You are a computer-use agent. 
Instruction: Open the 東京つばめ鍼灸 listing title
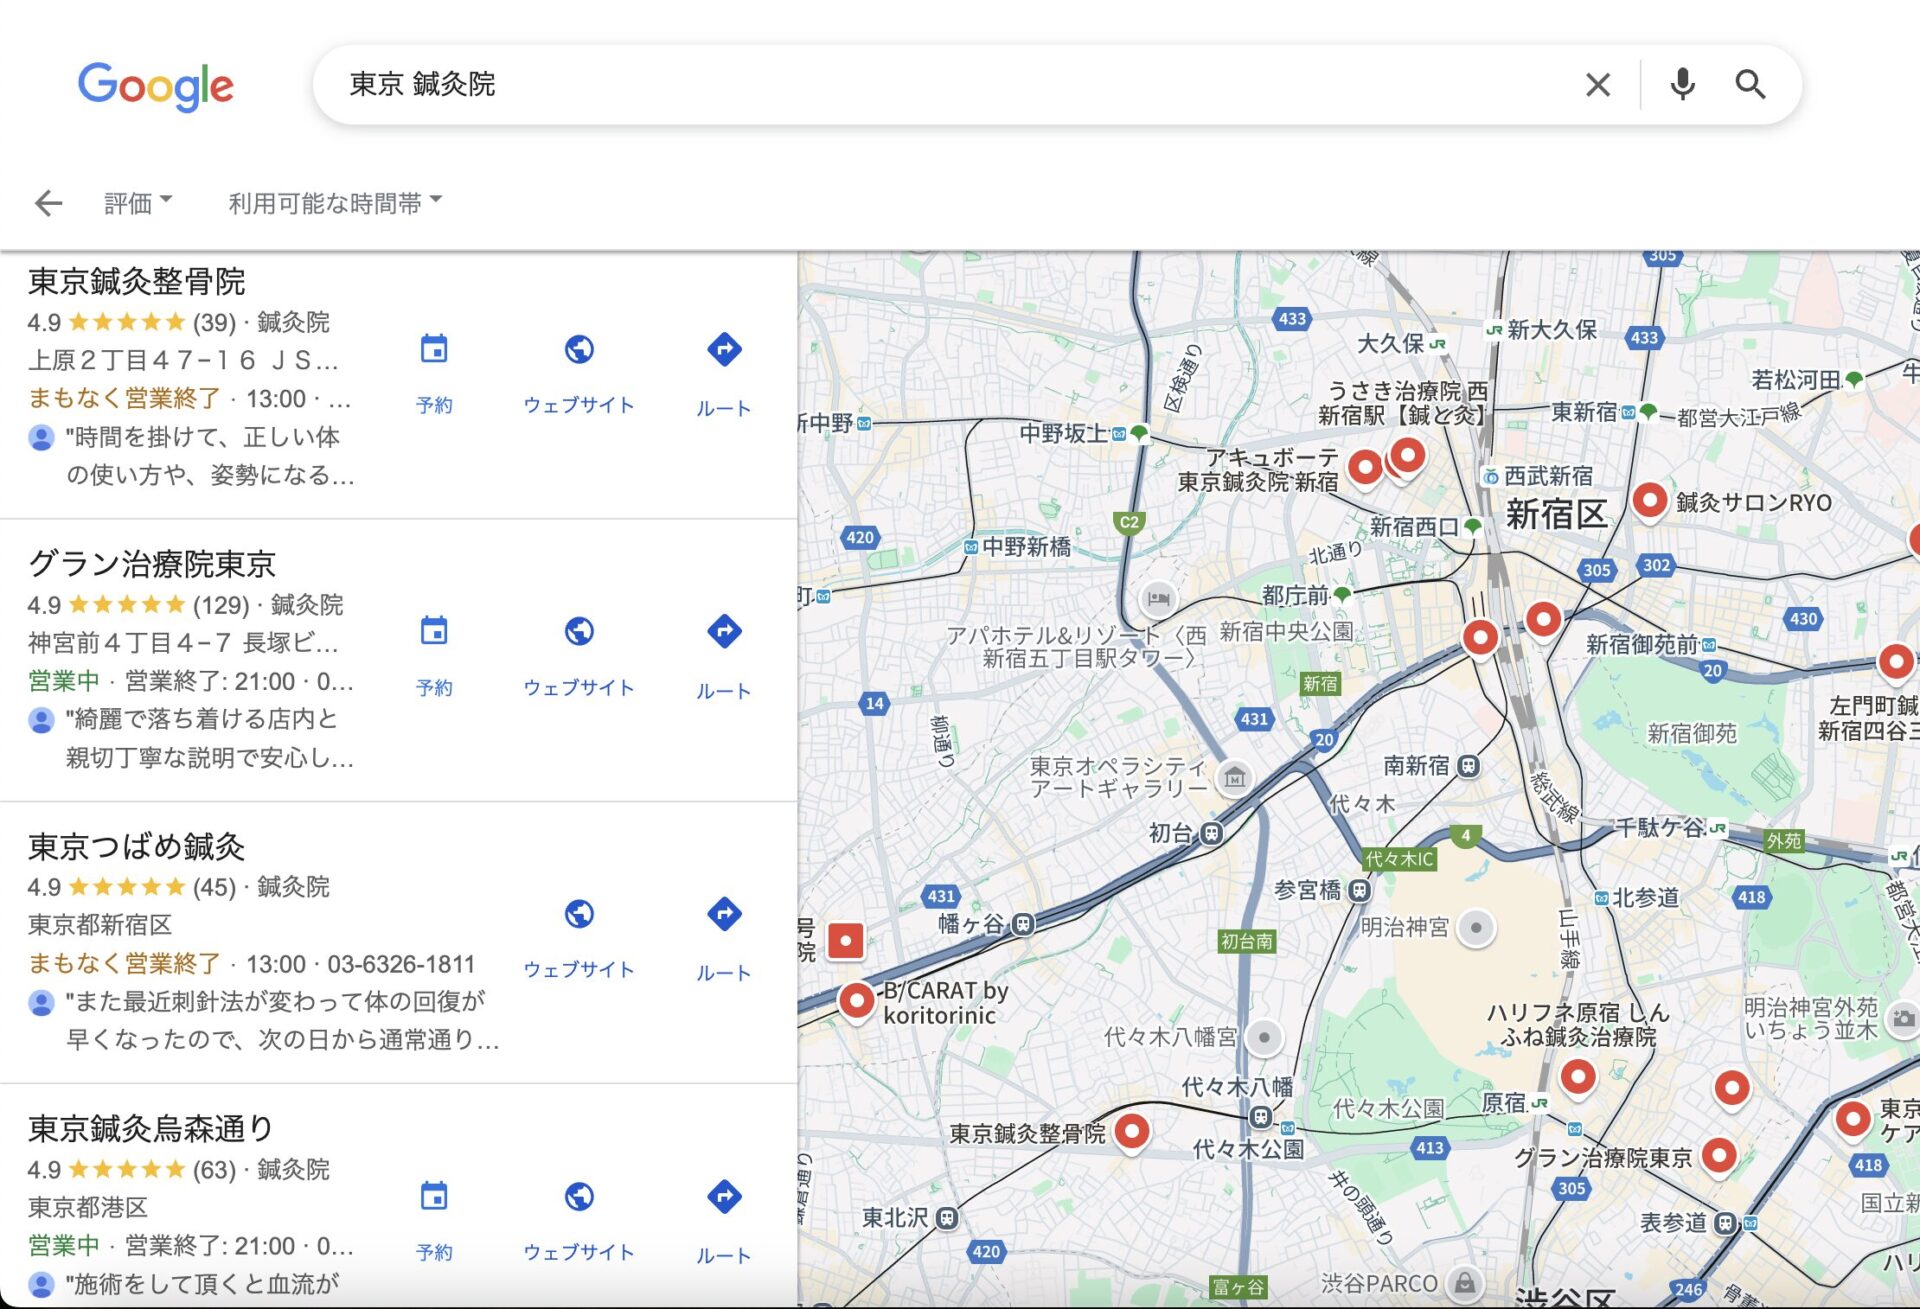pyautogui.click(x=137, y=847)
